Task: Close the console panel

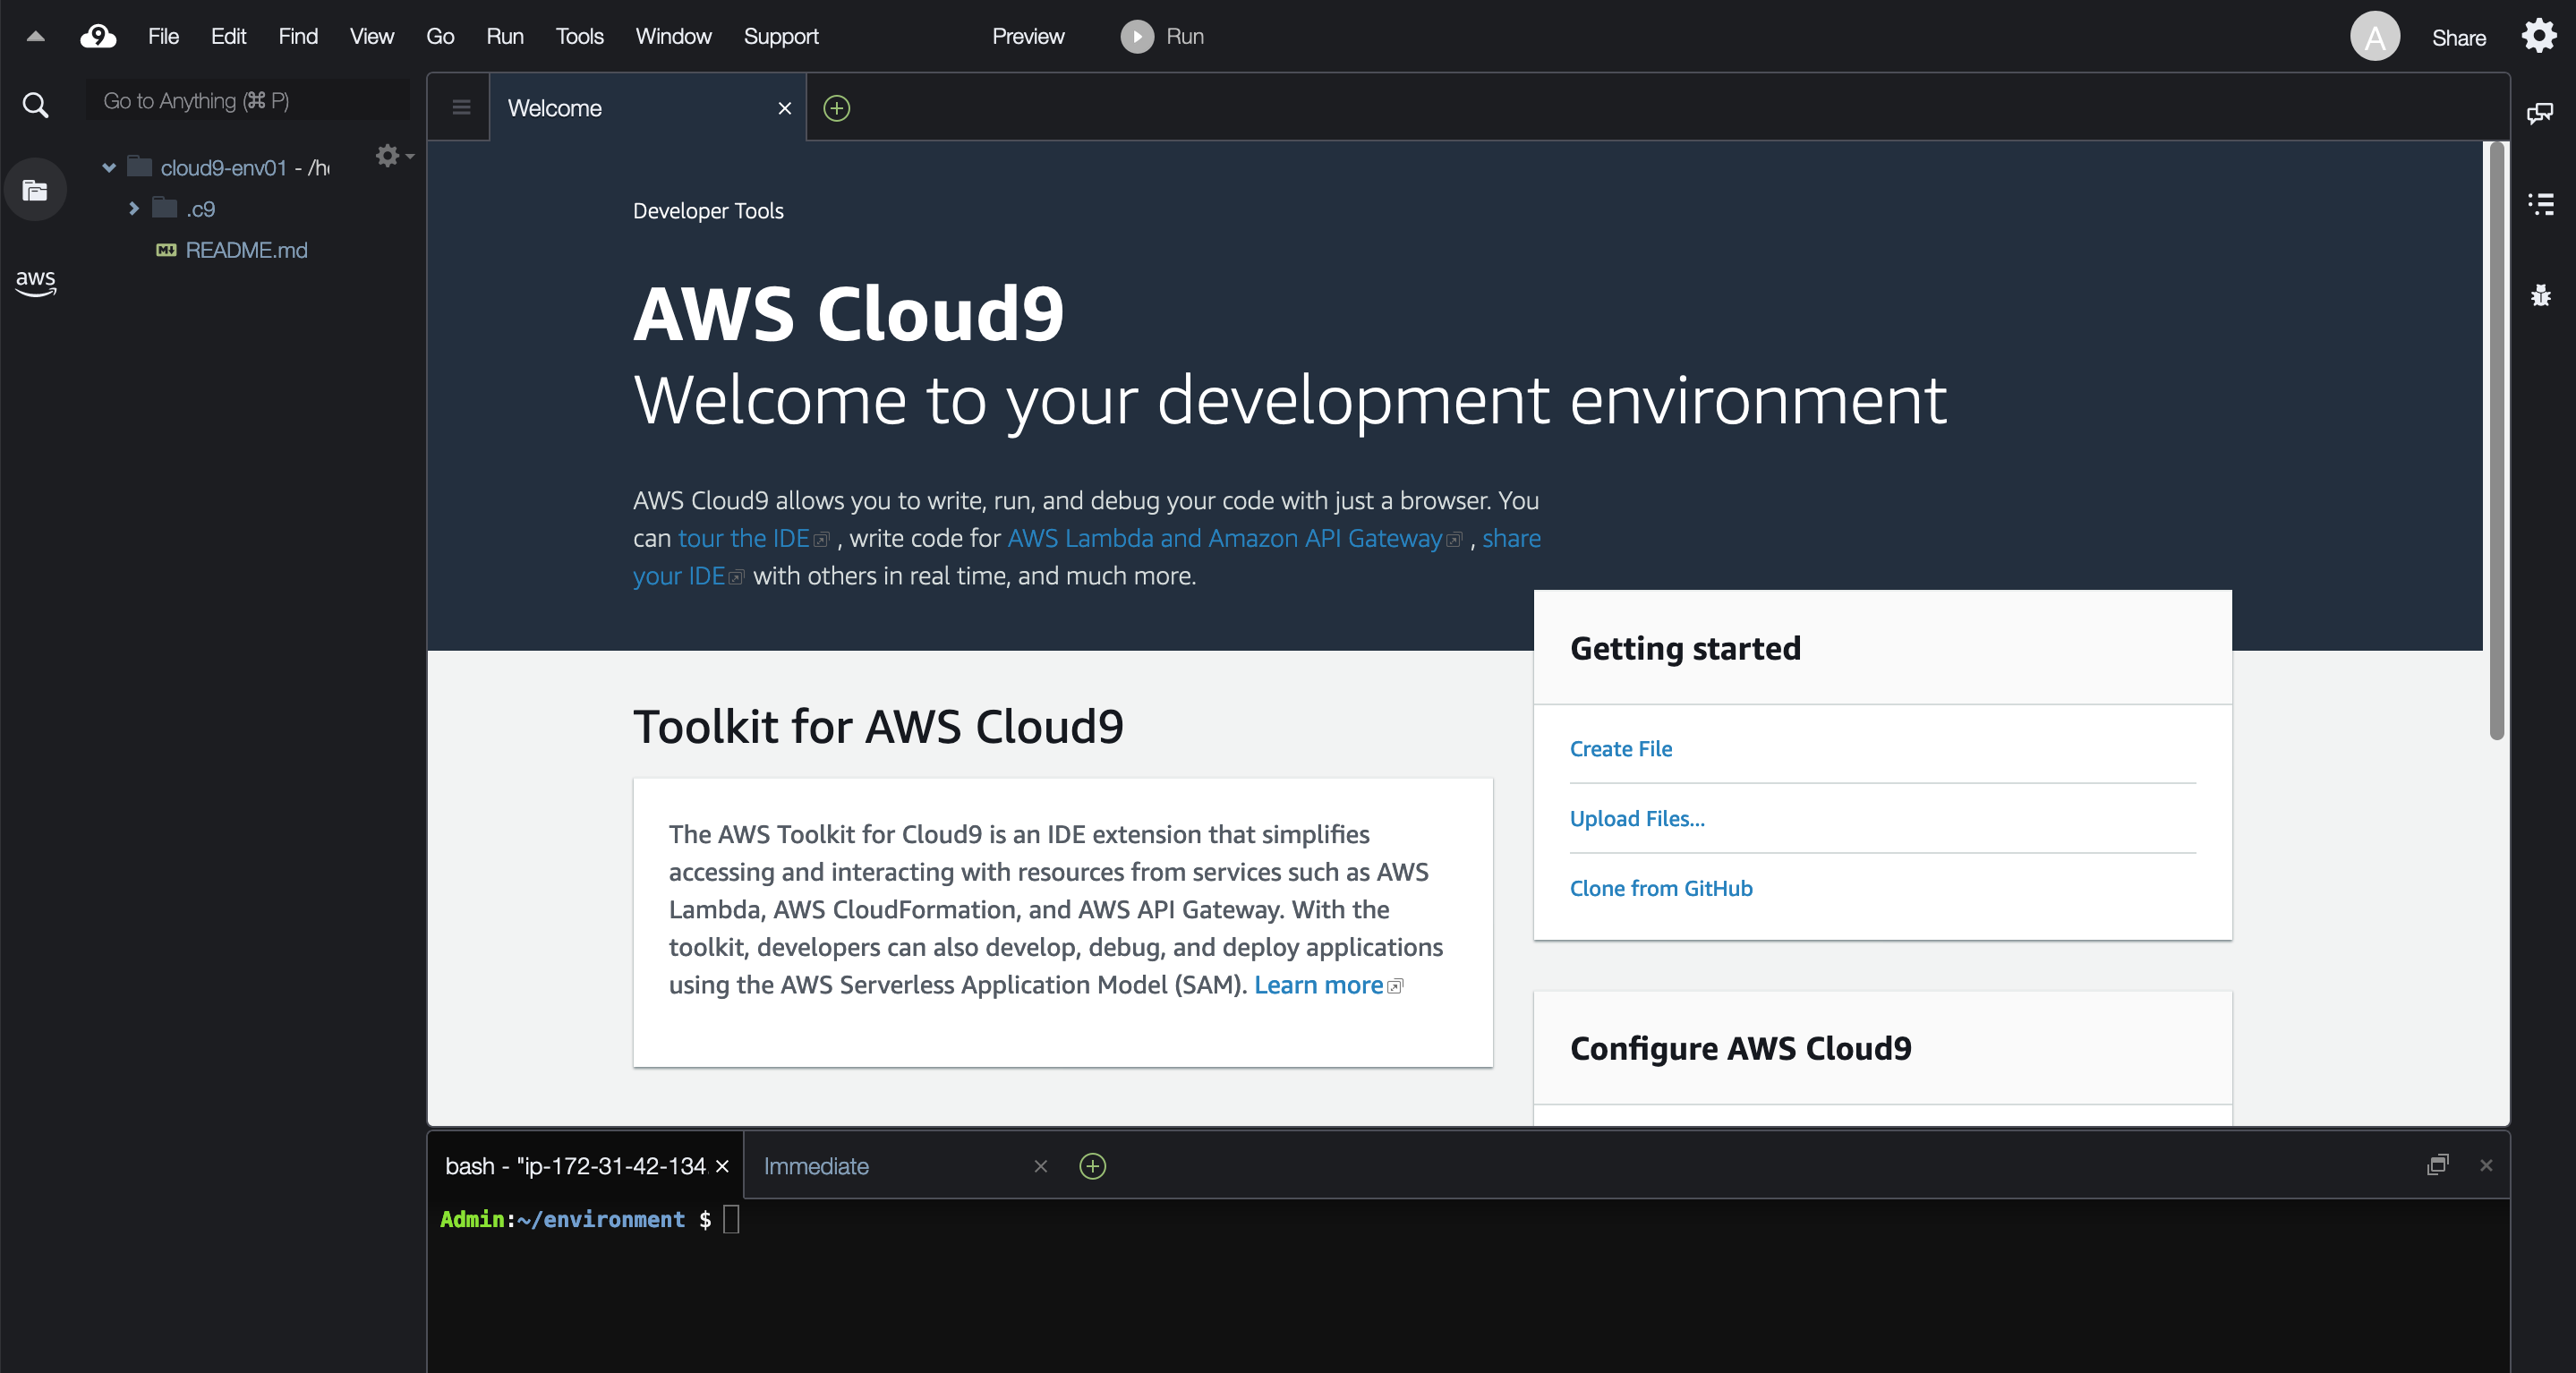Action: 2486,1165
